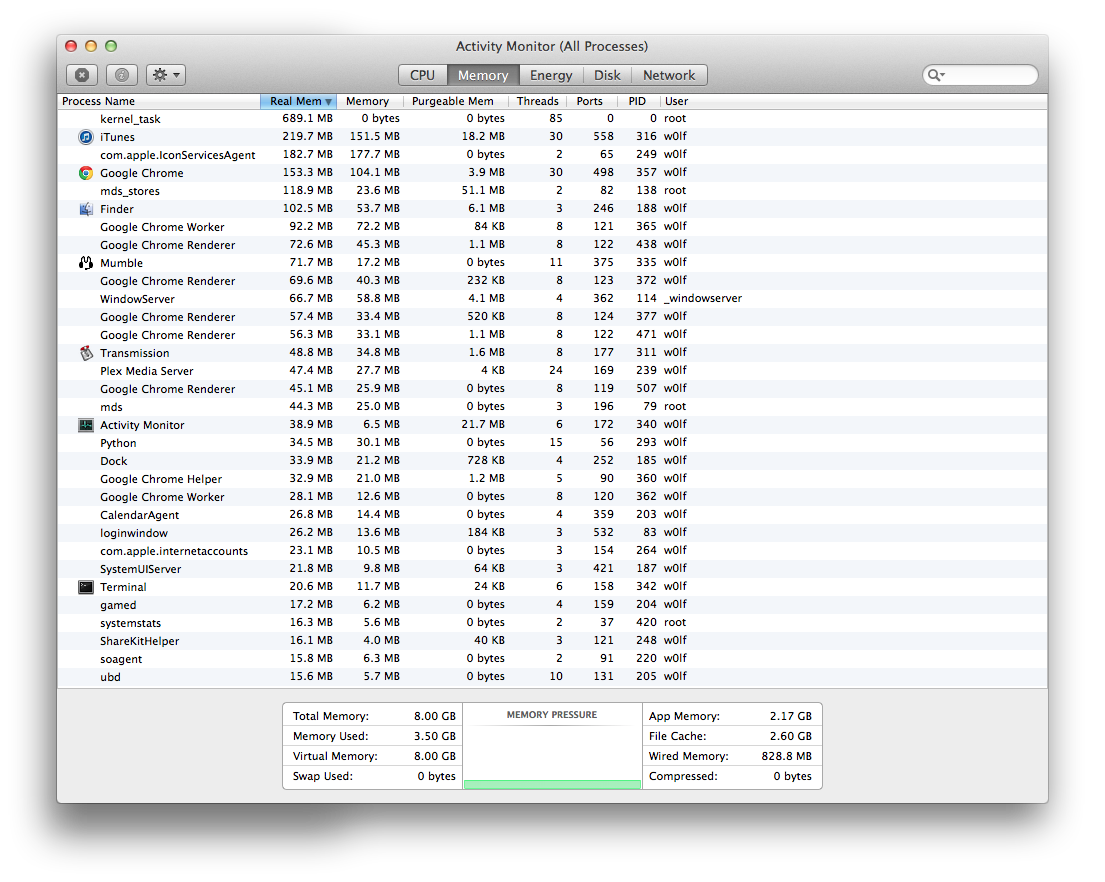Sort by Purgeable Mem column
The width and height of the screenshot is (1105, 882).
coord(455,101)
